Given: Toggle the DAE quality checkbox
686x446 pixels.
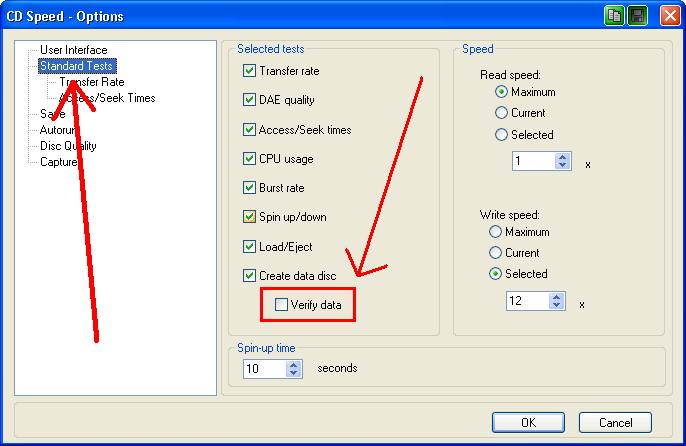Looking at the screenshot, I should pyautogui.click(x=250, y=100).
